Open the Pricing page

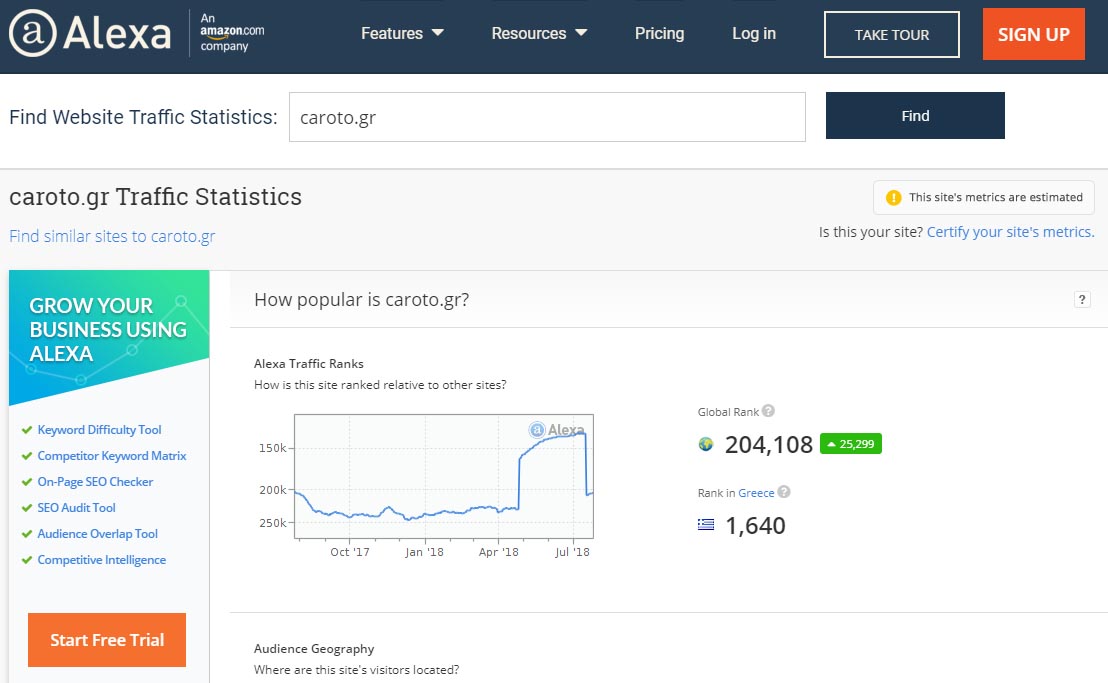659,34
